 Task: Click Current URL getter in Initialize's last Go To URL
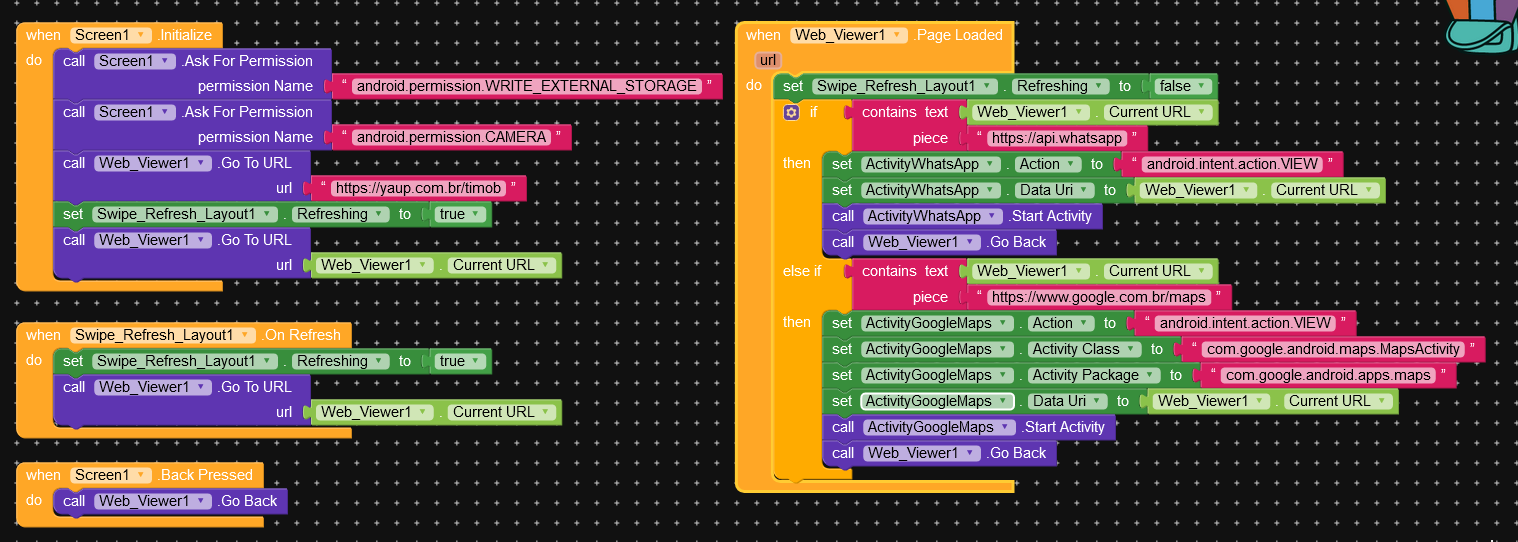pyautogui.click(x=436, y=265)
